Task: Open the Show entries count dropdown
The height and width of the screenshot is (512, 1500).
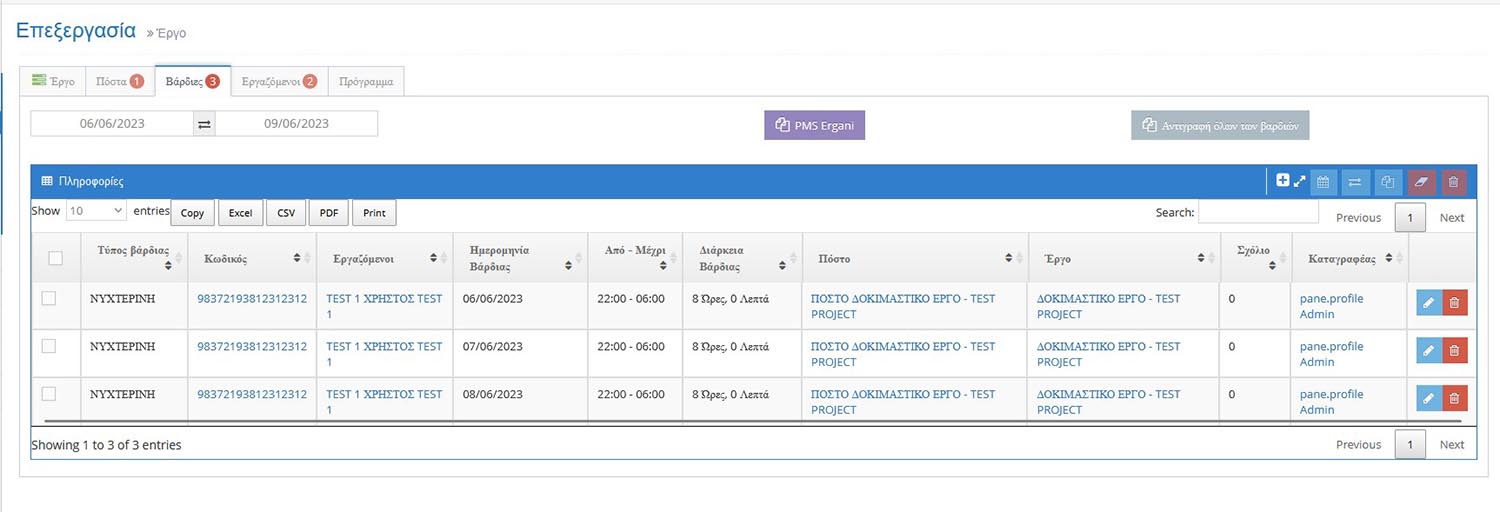Action: [x=96, y=211]
